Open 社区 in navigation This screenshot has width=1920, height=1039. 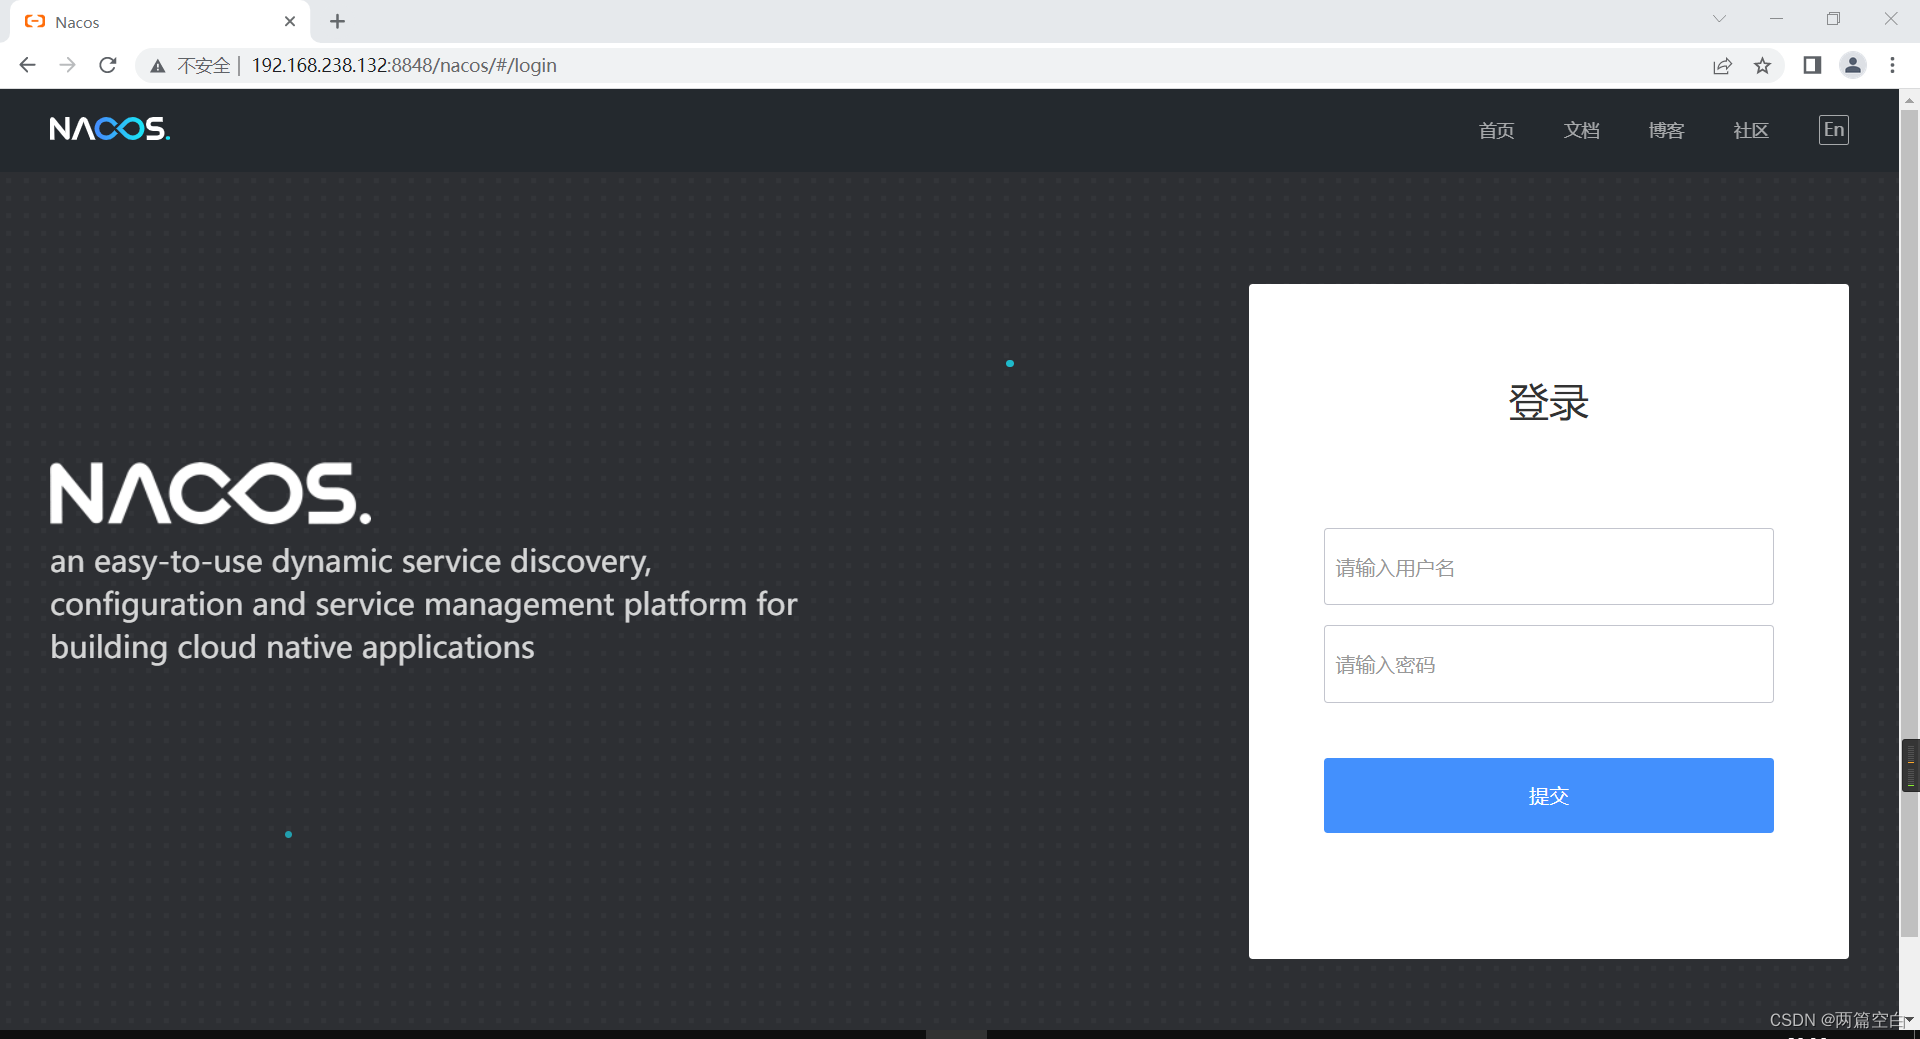tap(1751, 130)
